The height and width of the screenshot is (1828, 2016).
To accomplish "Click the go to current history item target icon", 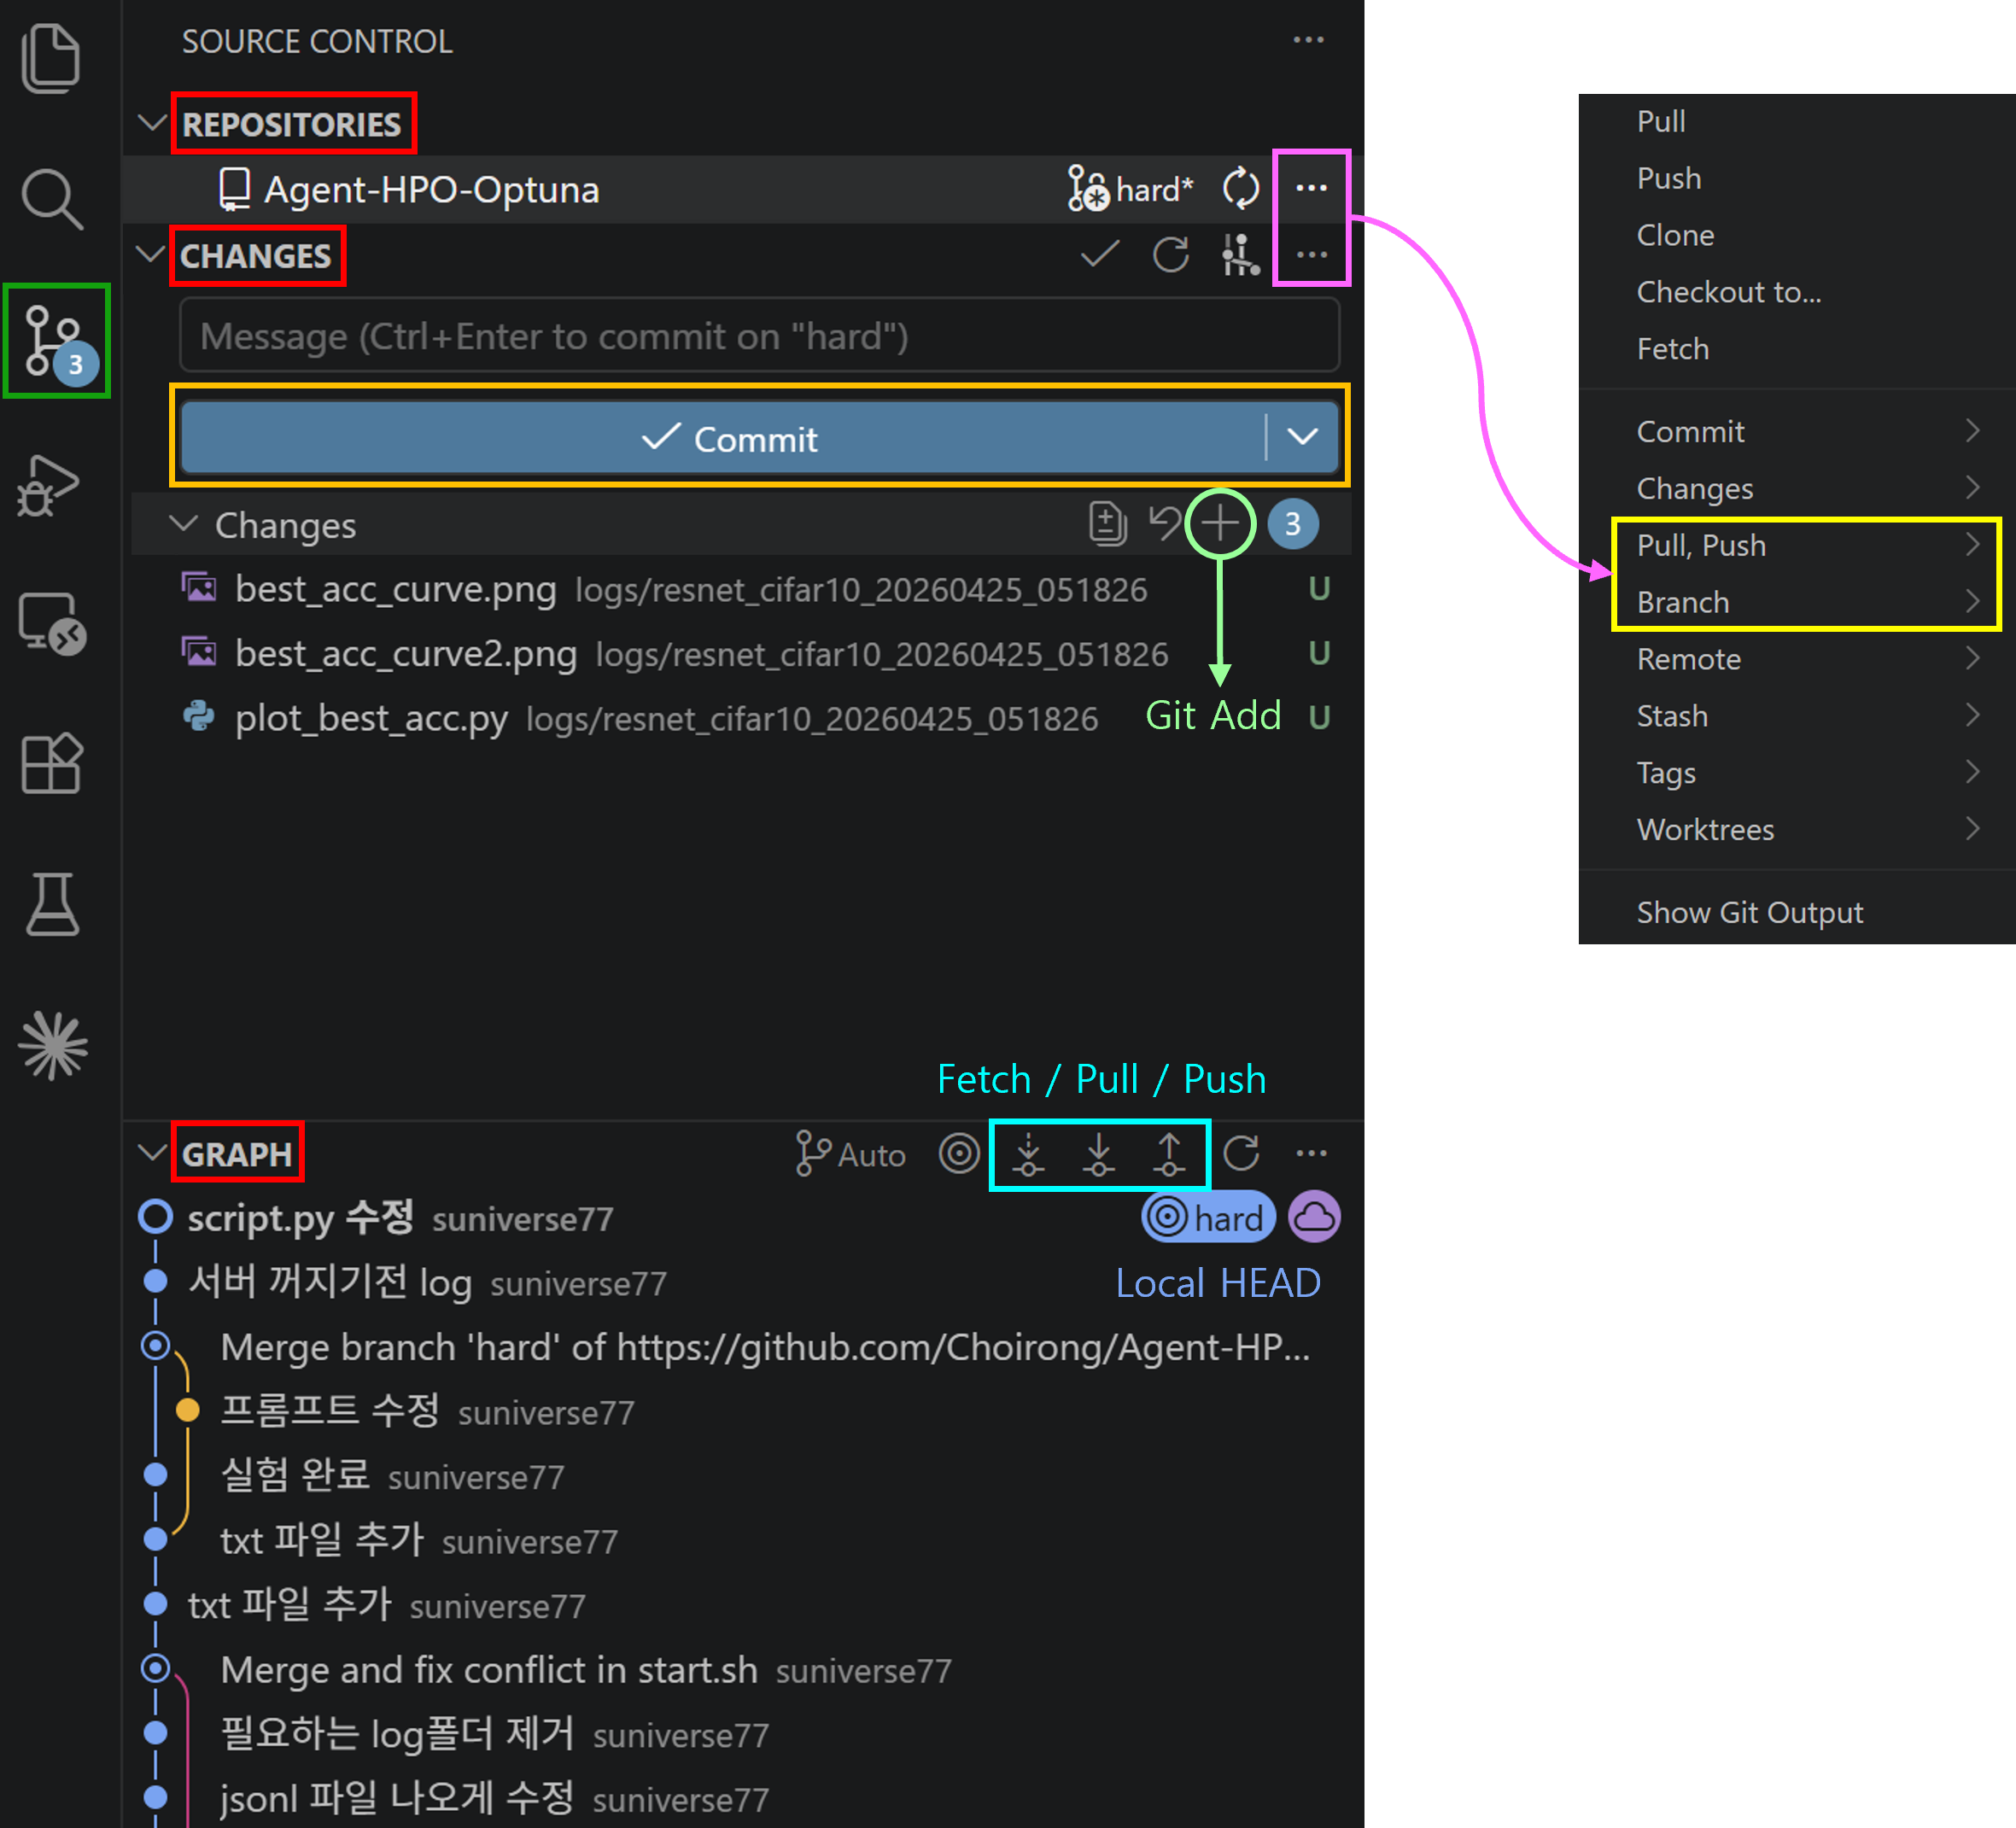I will click(958, 1154).
